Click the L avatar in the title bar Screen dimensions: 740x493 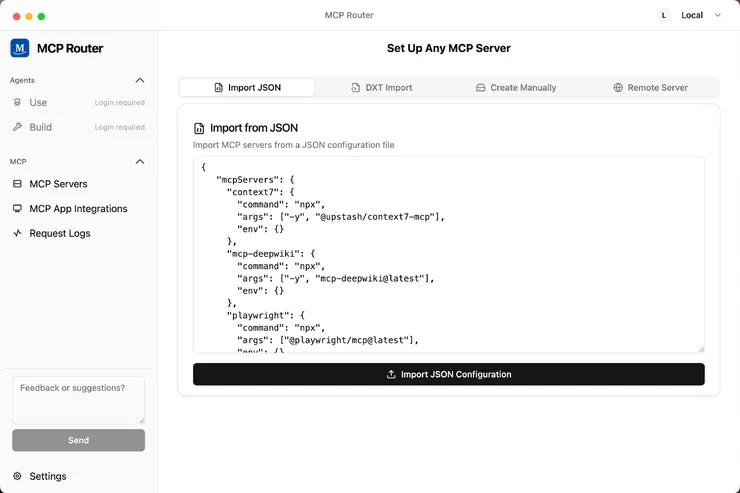tap(664, 16)
